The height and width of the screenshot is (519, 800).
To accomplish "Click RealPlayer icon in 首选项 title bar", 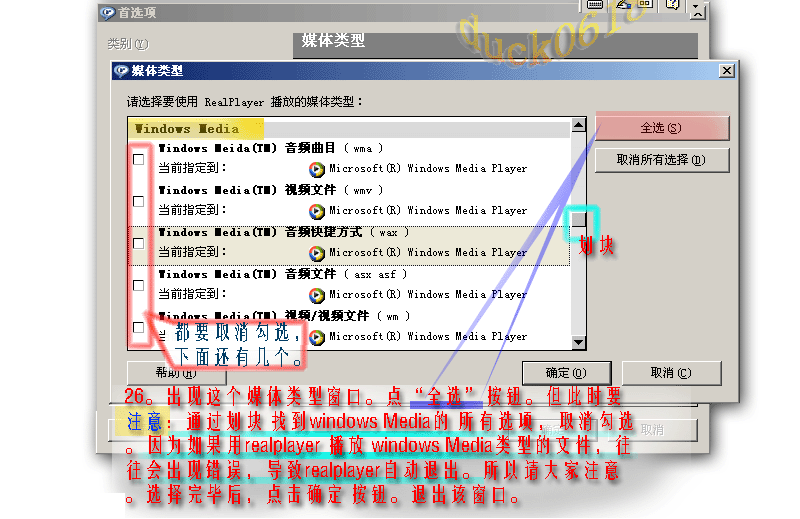I will 107,13.
